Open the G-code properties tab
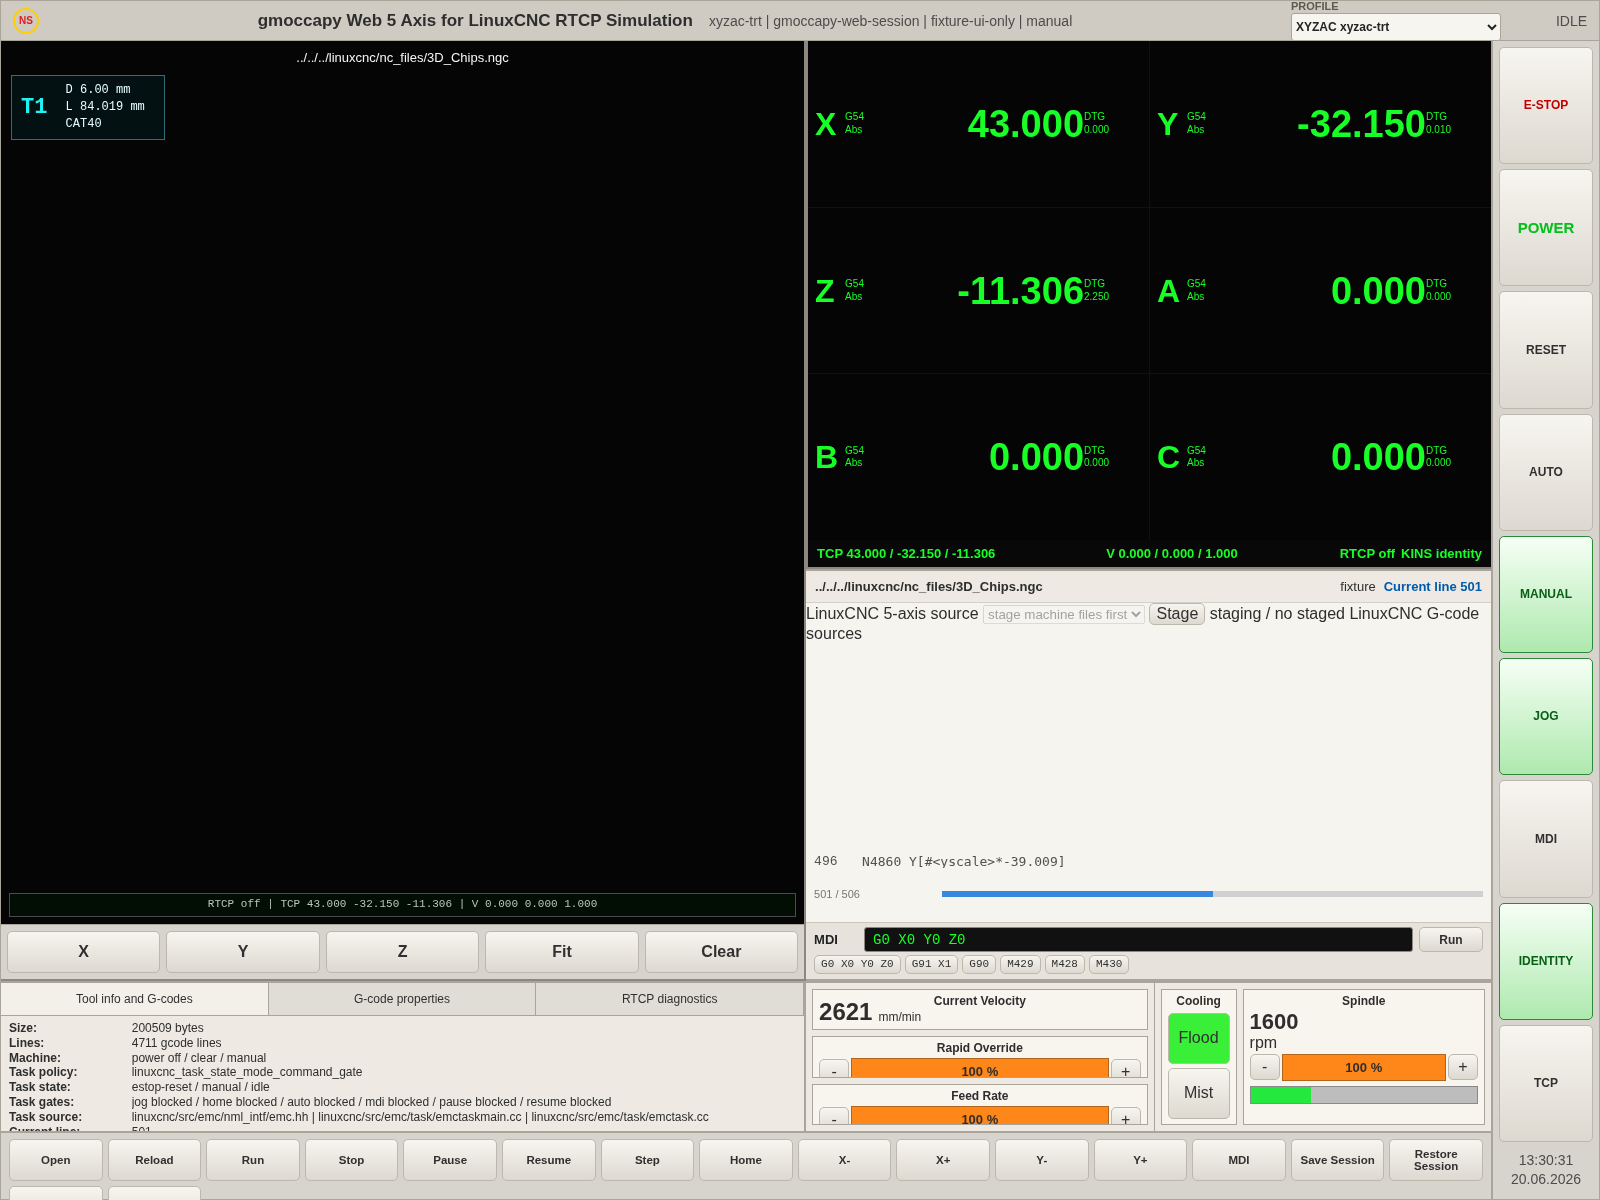The width and height of the screenshot is (1600, 1200). [x=402, y=999]
